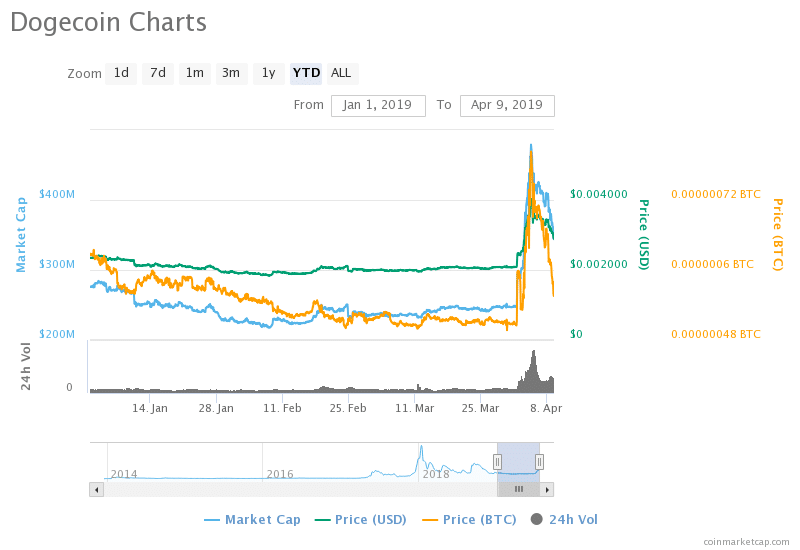800x550 pixels.
Task: Click the 2016 marker in the navigator
Action: pyautogui.click(x=280, y=474)
